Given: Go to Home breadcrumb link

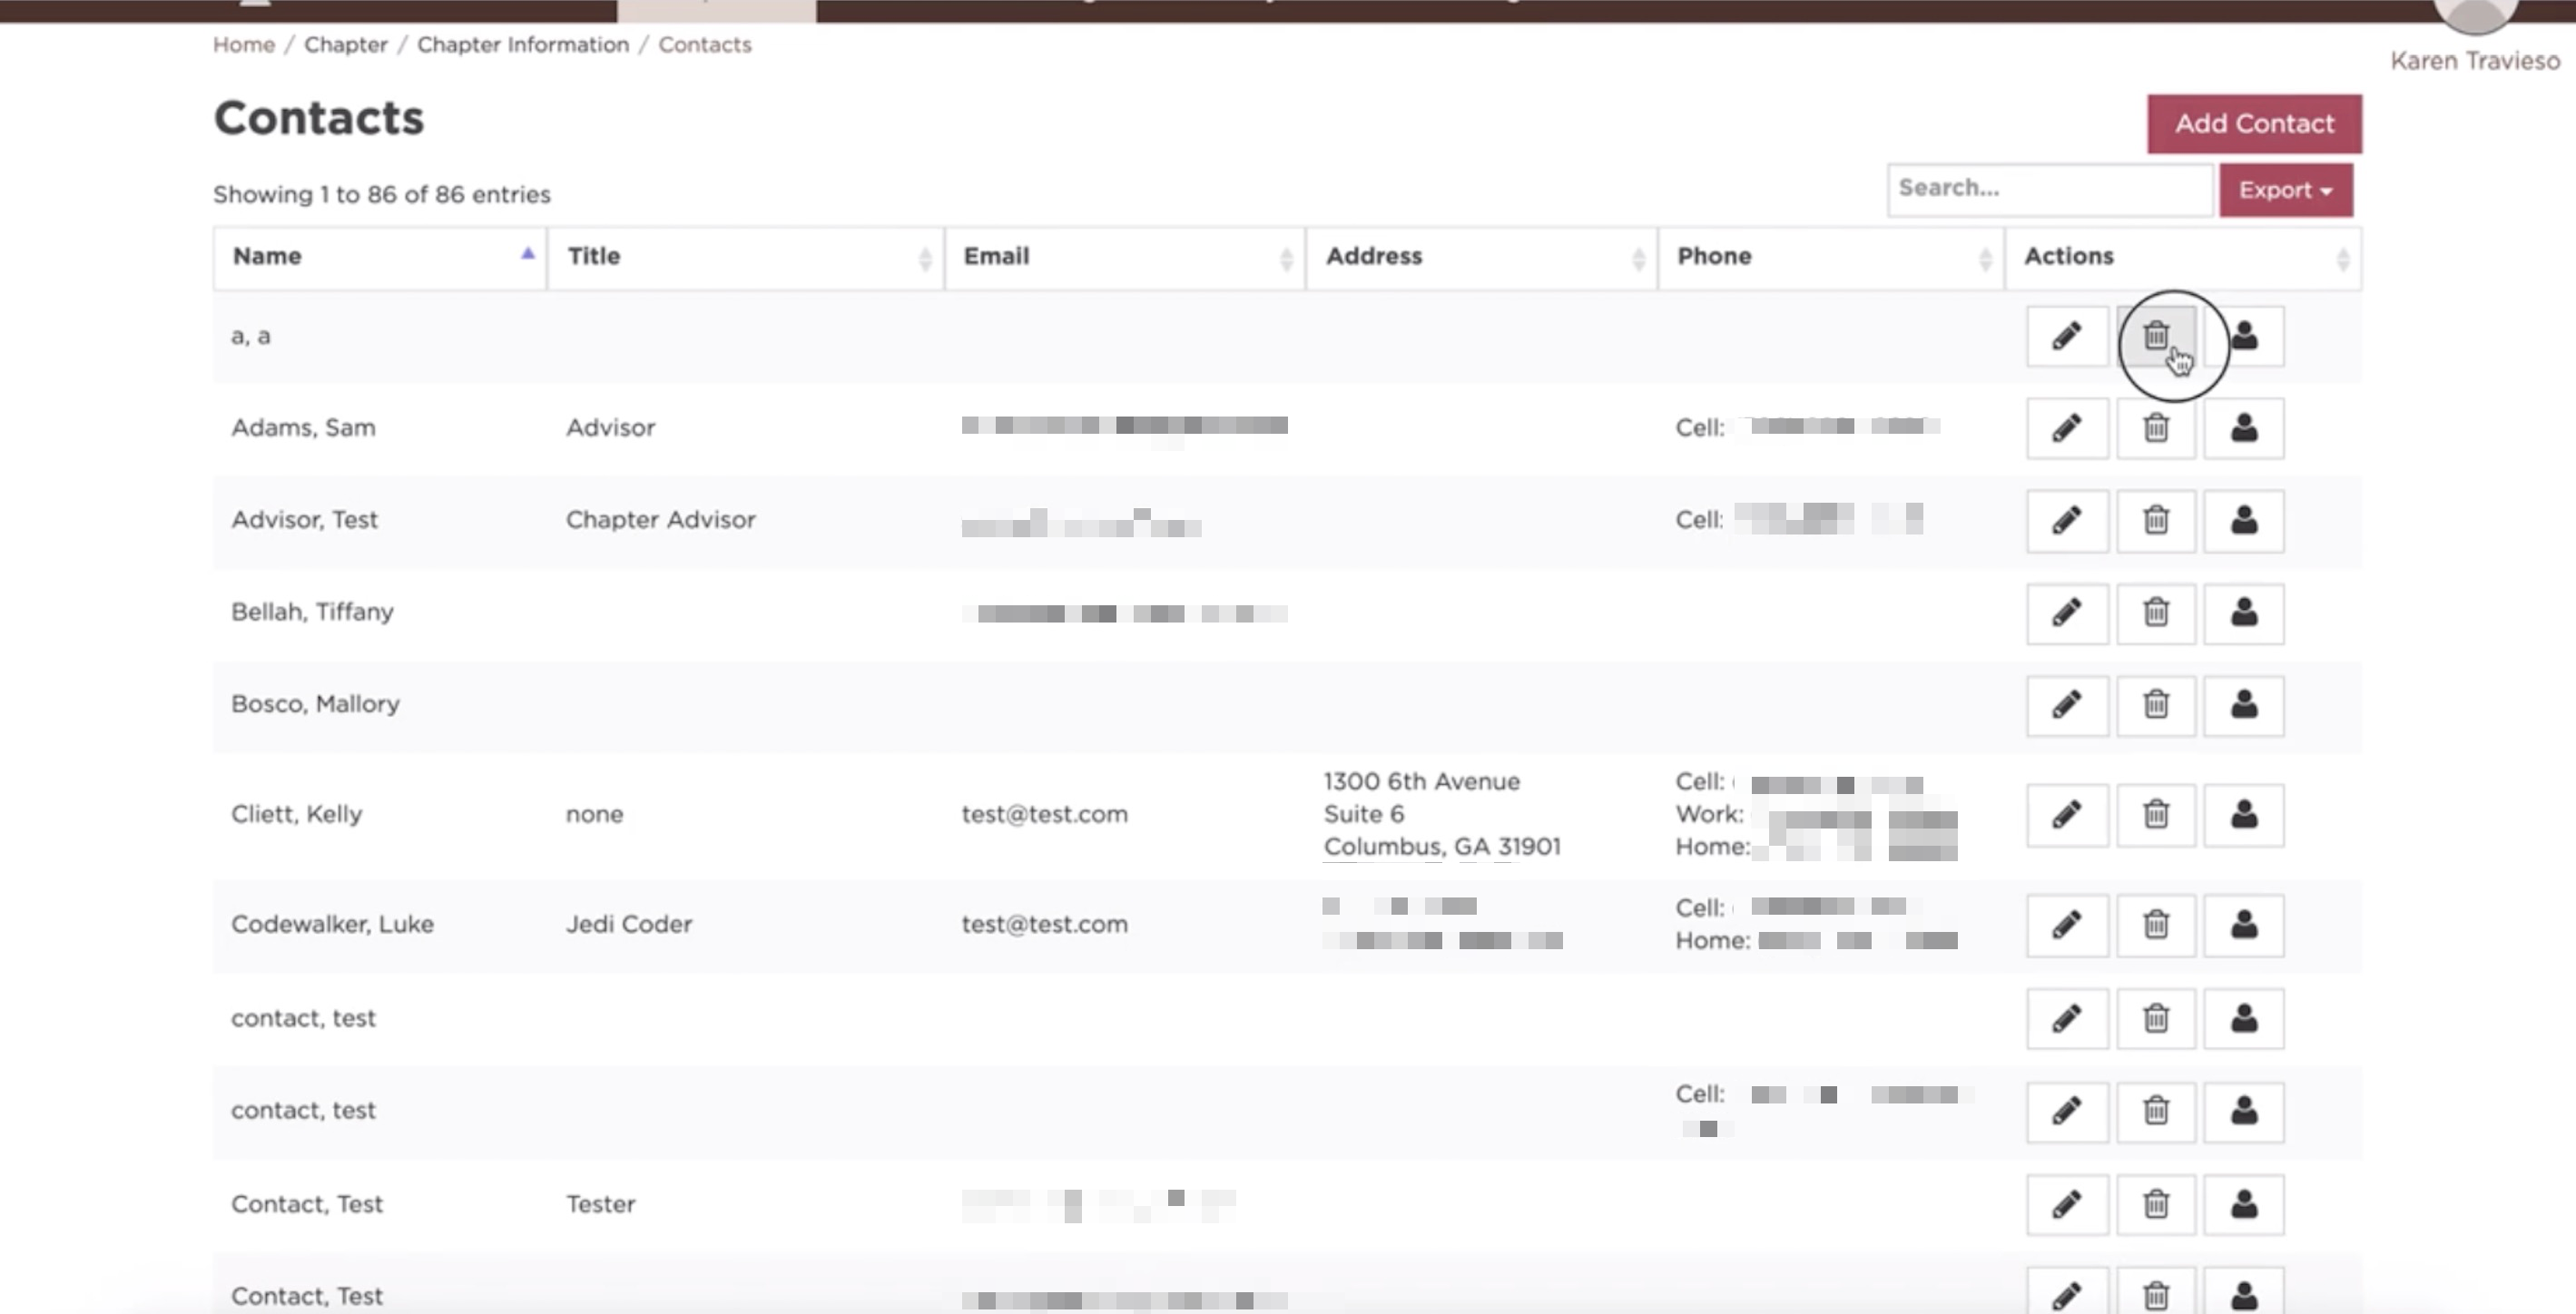Looking at the screenshot, I should click(244, 45).
